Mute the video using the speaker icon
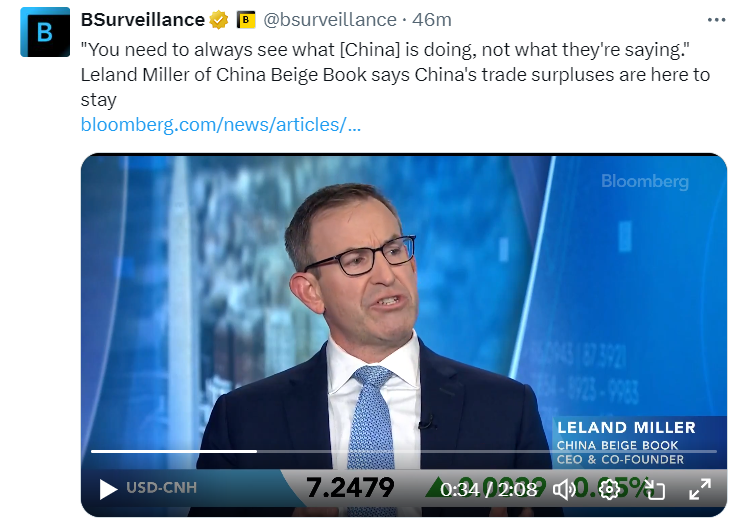This screenshot has height=527, width=734. tap(564, 490)
